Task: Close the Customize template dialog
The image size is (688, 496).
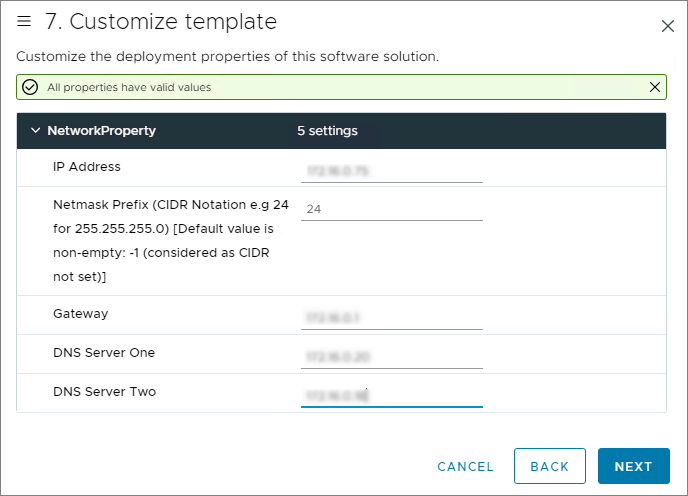Action: pyautogui.click(x=668, y=26)
